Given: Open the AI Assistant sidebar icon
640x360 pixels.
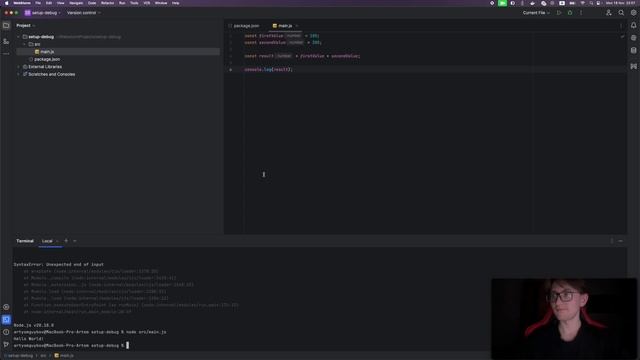Looking at the screenshot, I should click(633, 38).
